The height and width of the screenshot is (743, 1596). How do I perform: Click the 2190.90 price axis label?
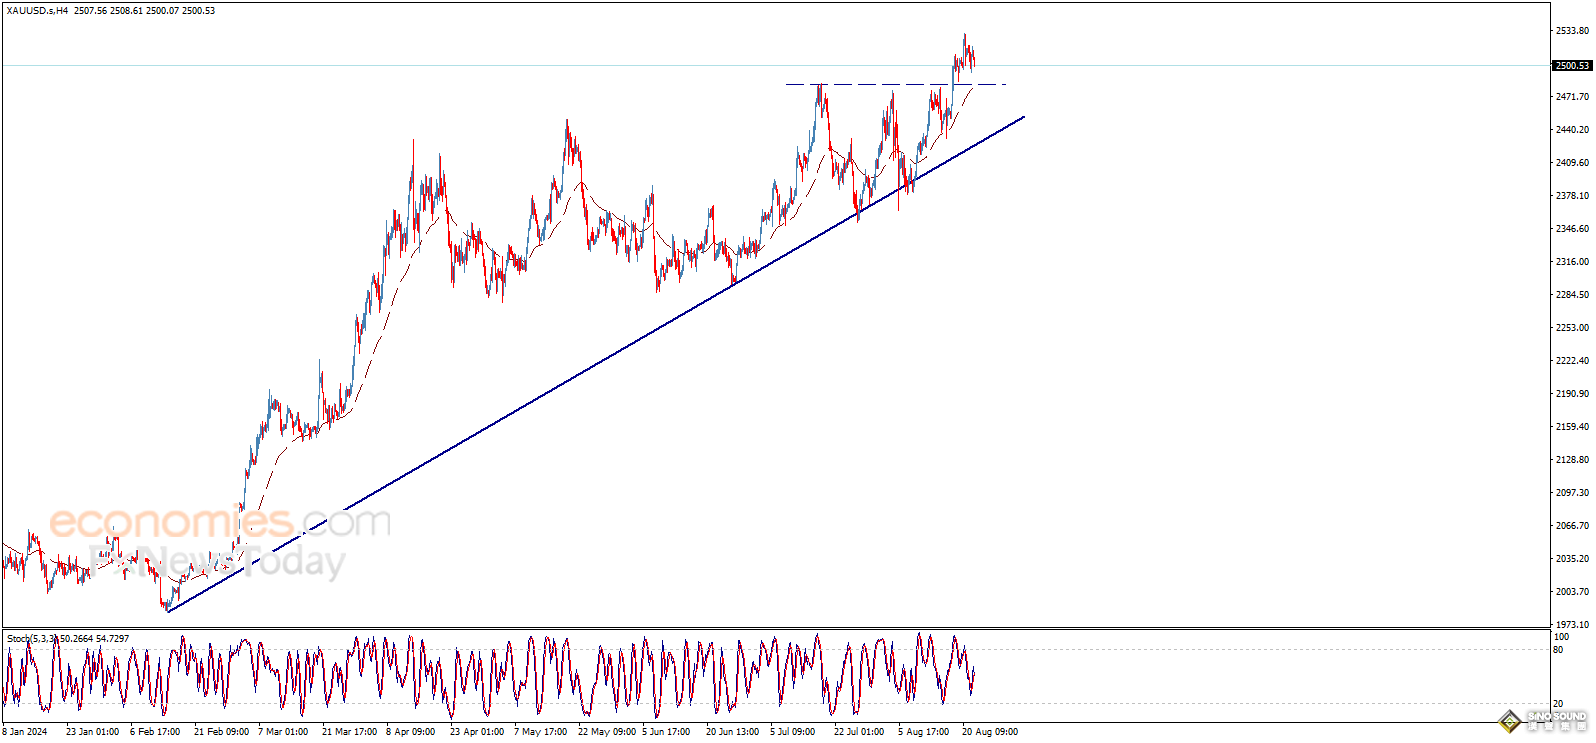point(1572,394)
